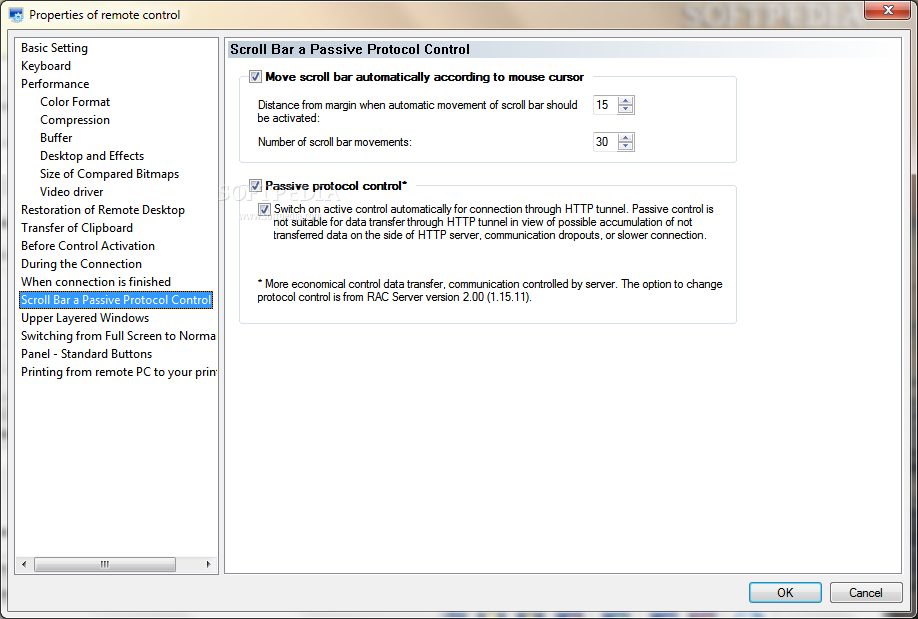The image size is (918, 619).
Task: Confirm settings with the OK button
Action: 785,593
